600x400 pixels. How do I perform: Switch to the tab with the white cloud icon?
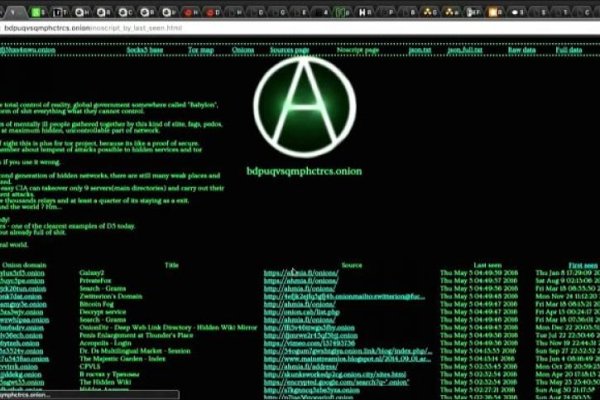click(x=517, y=13)
